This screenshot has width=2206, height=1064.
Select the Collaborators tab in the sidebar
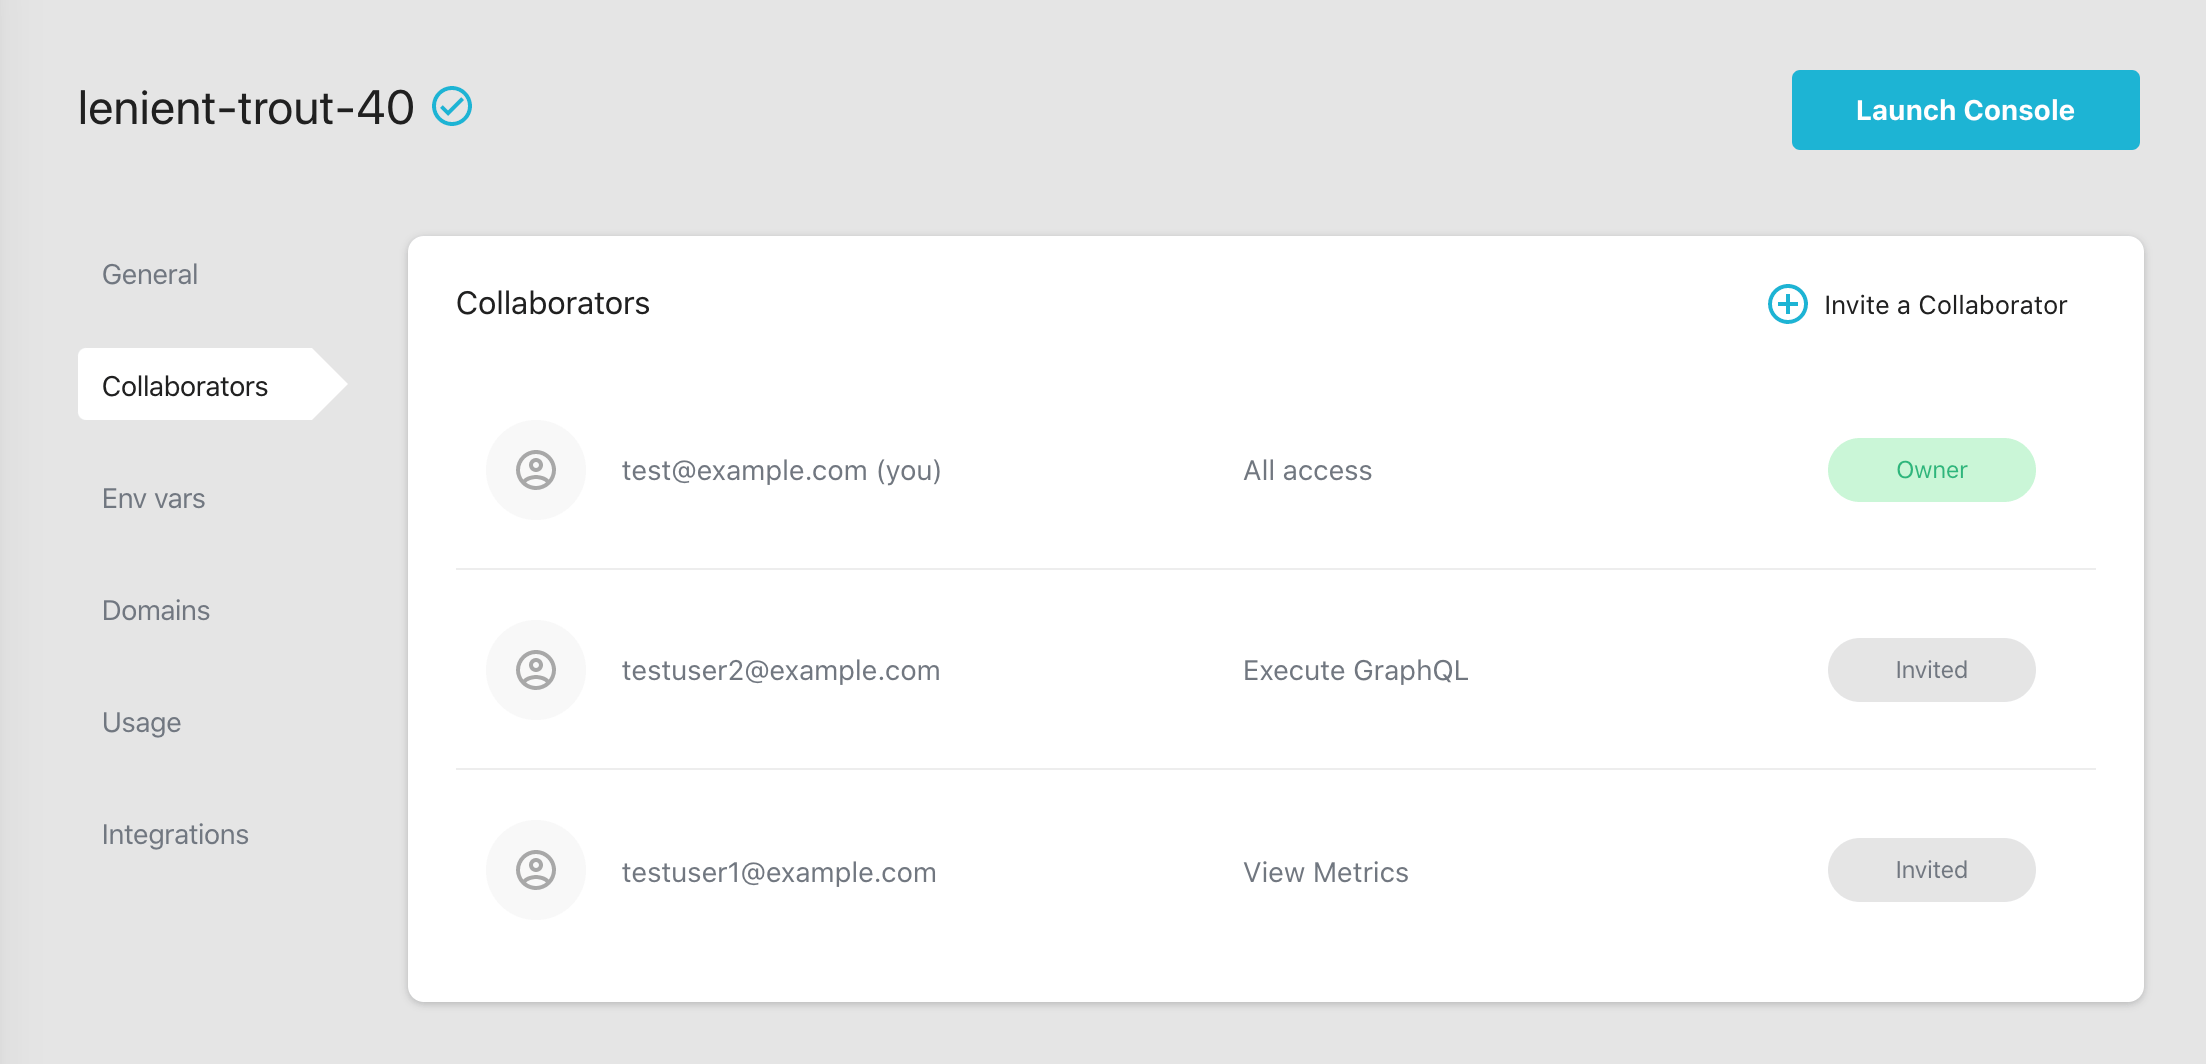tap(185, 386)
